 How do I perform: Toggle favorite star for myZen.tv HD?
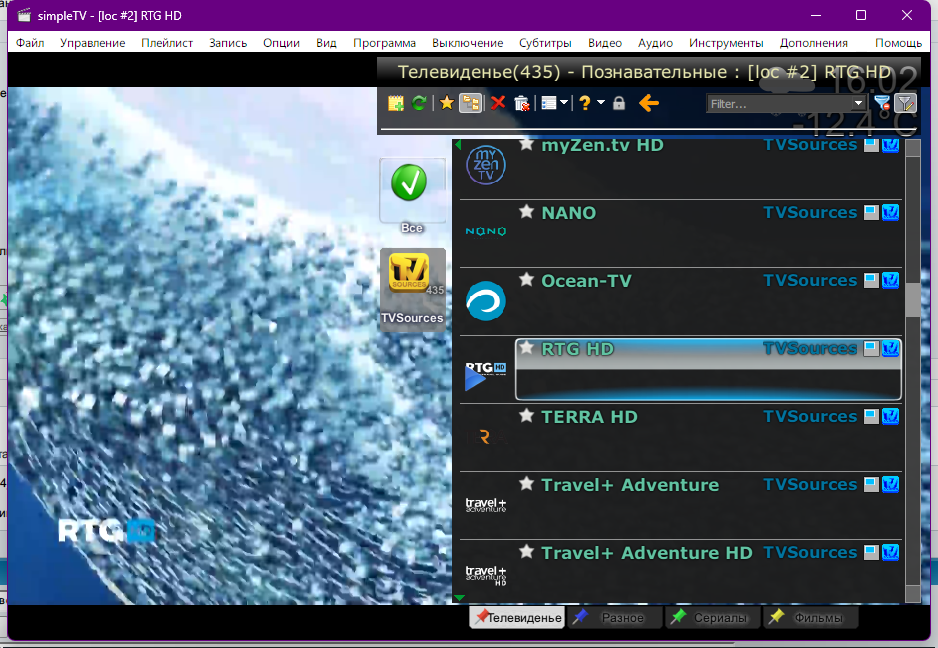pyautogui.click(x=526, y=144)
